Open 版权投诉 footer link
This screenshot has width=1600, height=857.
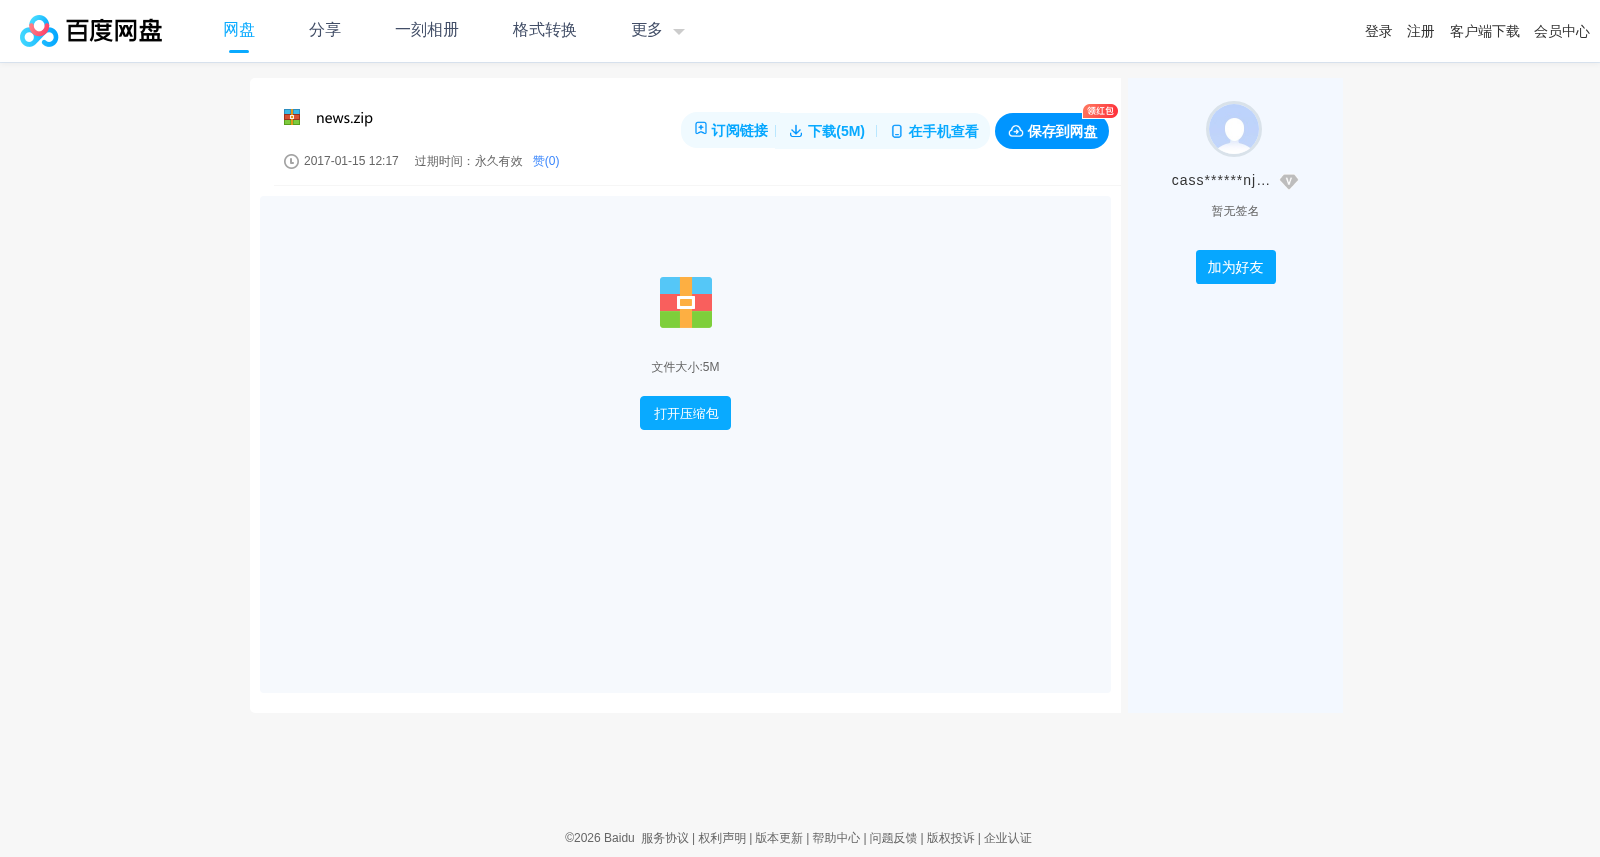950,838
